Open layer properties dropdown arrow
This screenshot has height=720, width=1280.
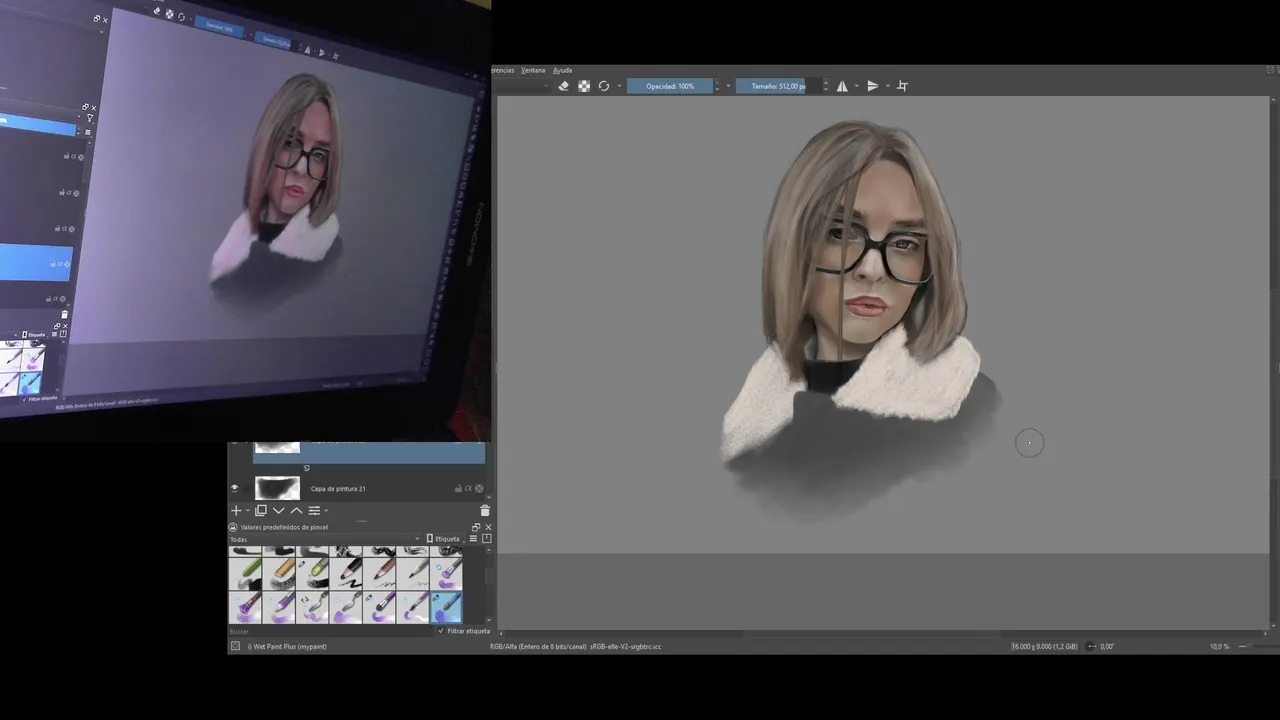325,511
